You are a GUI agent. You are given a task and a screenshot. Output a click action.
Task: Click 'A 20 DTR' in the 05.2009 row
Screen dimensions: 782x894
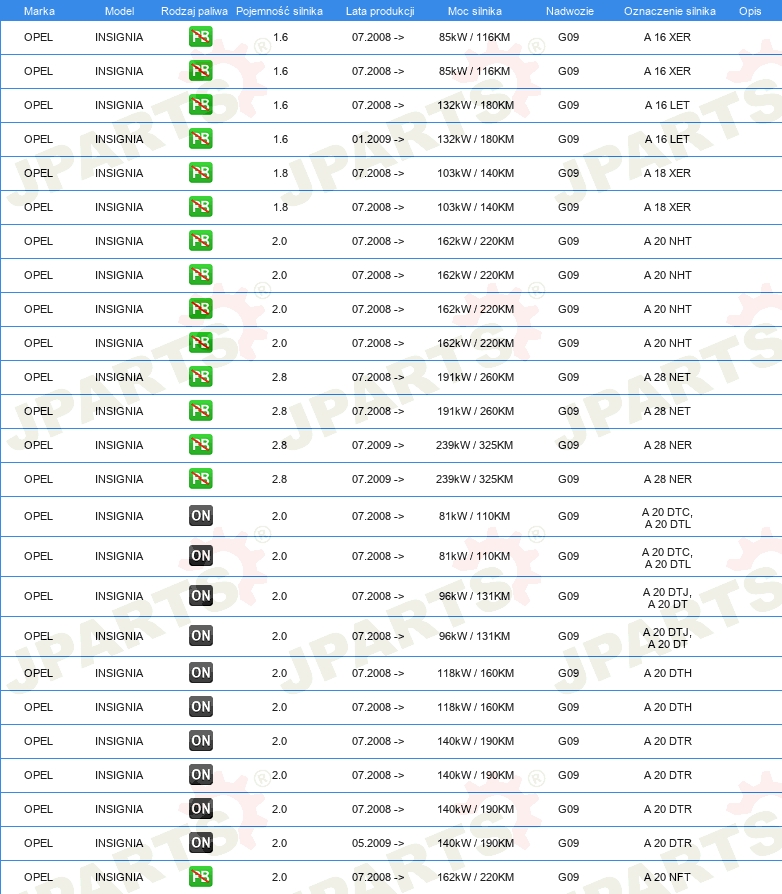pyautogui.click(x=667, y=843)
